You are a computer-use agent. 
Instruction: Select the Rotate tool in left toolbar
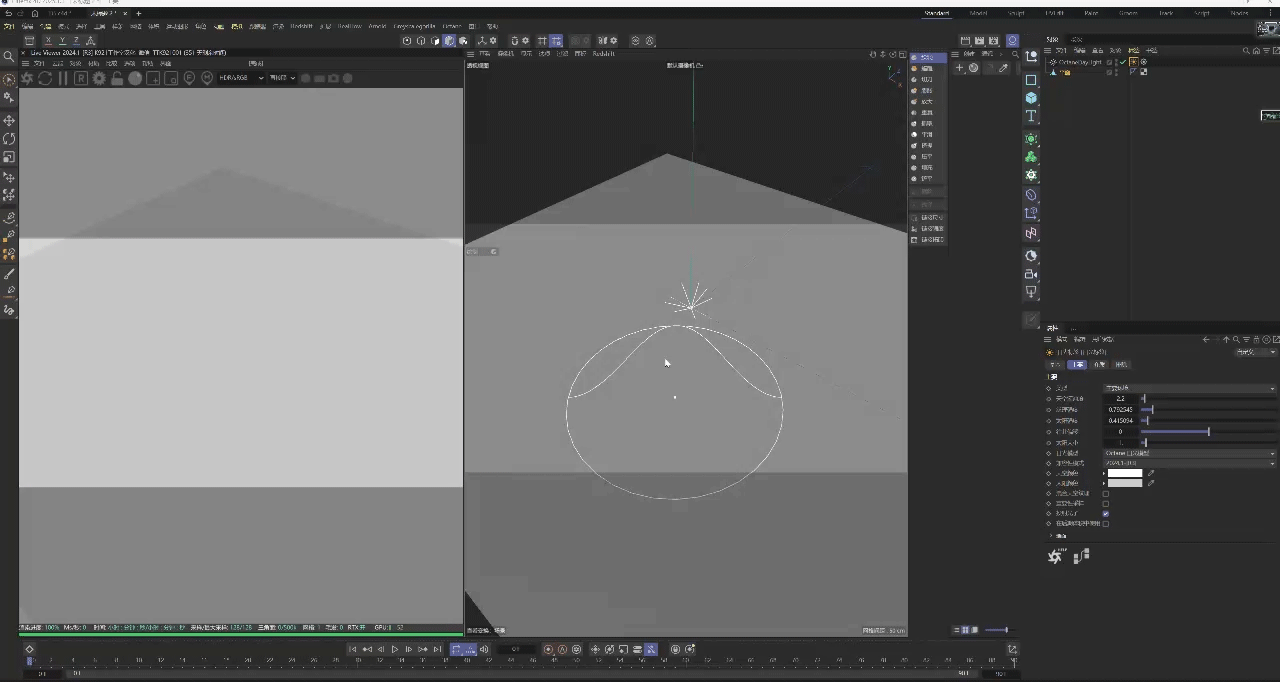tap(9, 139)
